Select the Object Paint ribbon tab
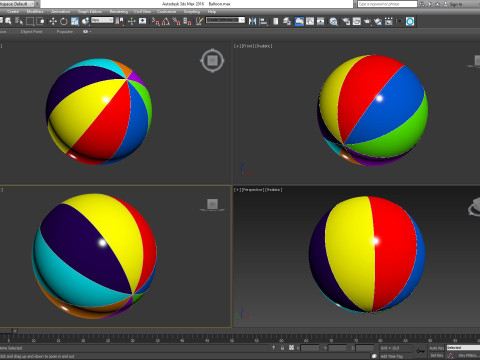 [31, 32]
